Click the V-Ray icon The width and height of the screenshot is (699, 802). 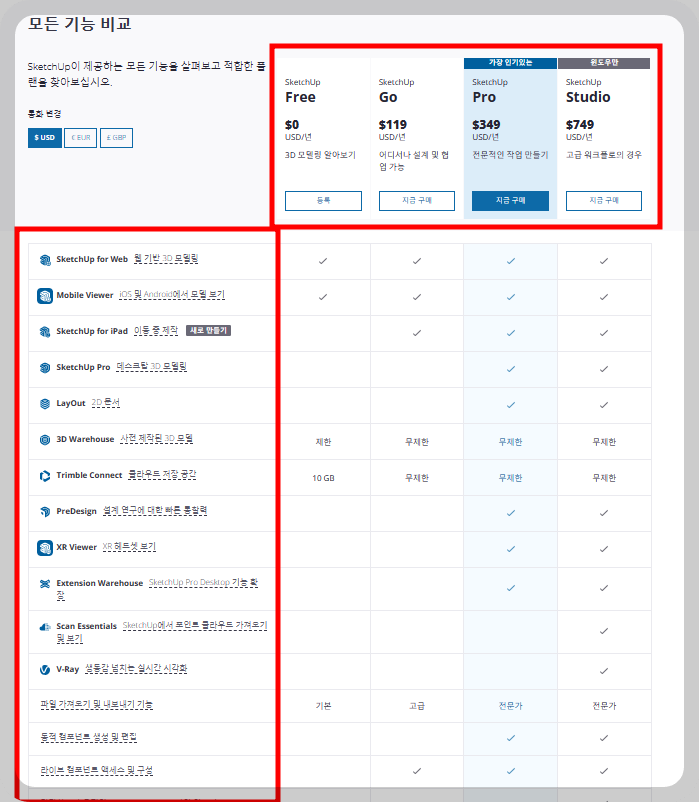tap(45, 670)
